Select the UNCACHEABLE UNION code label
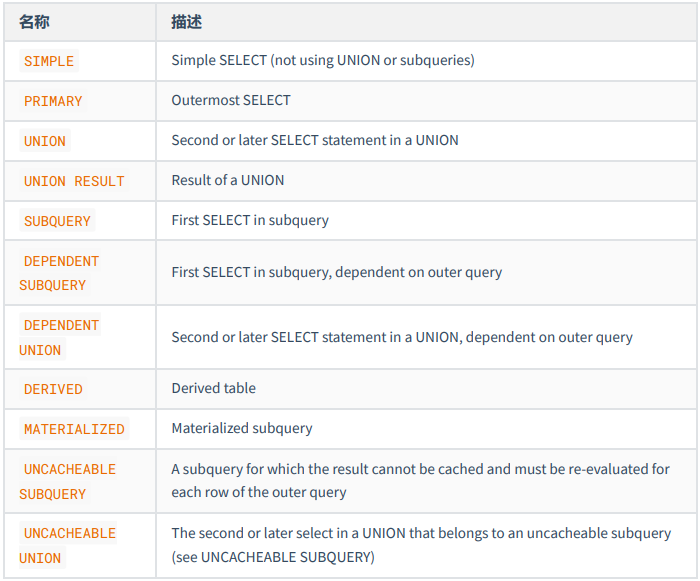This screenshot has width=700, height=581. (69, 545)
